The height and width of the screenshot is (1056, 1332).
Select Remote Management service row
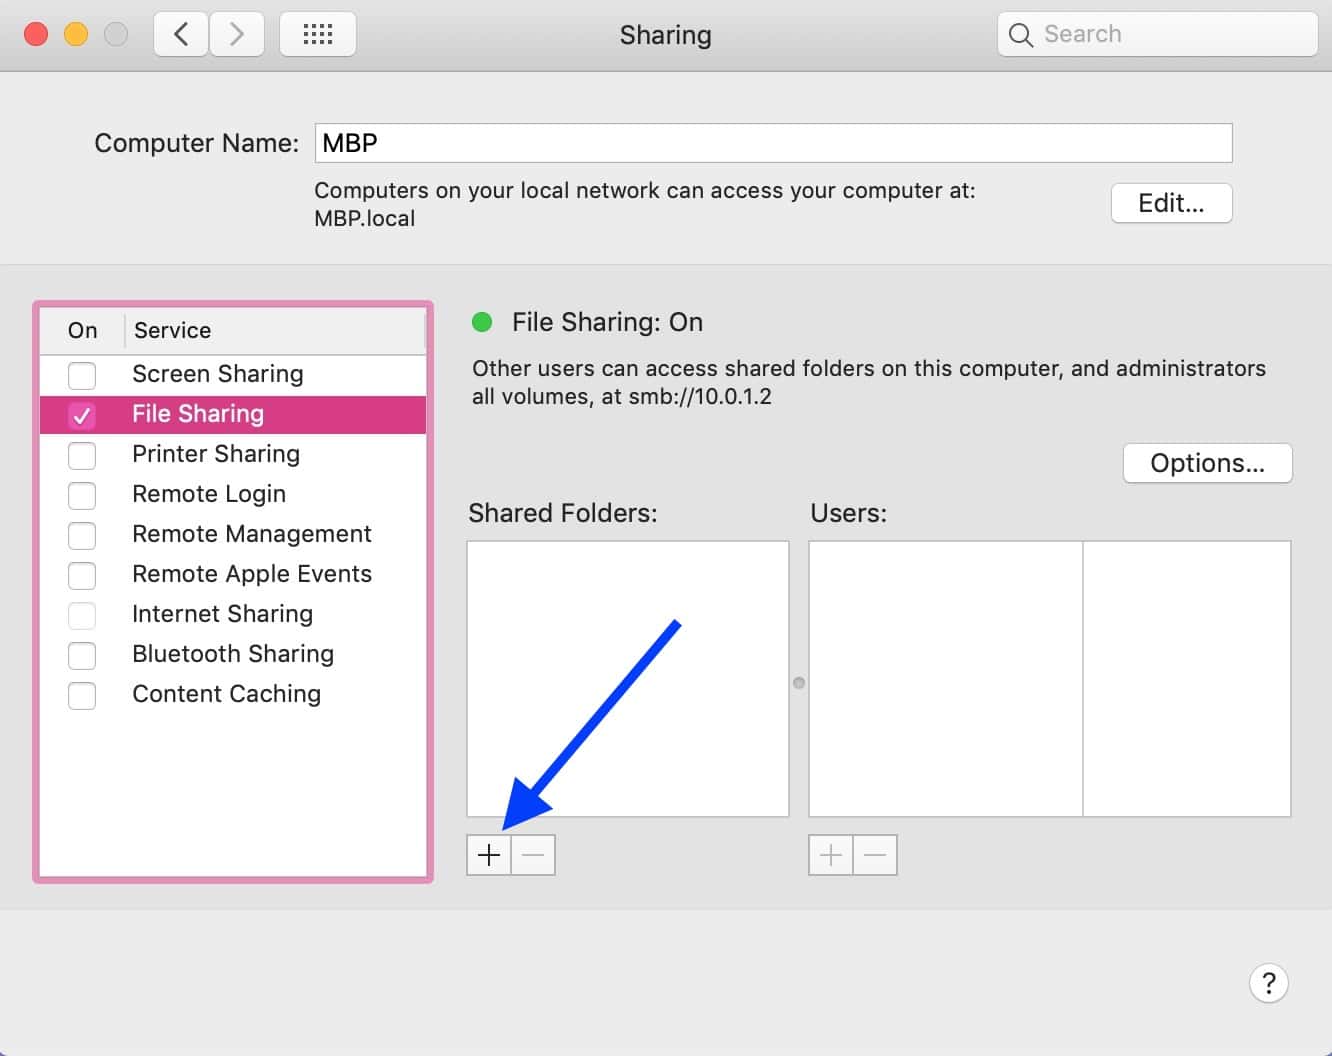click(x=233, y=534)
